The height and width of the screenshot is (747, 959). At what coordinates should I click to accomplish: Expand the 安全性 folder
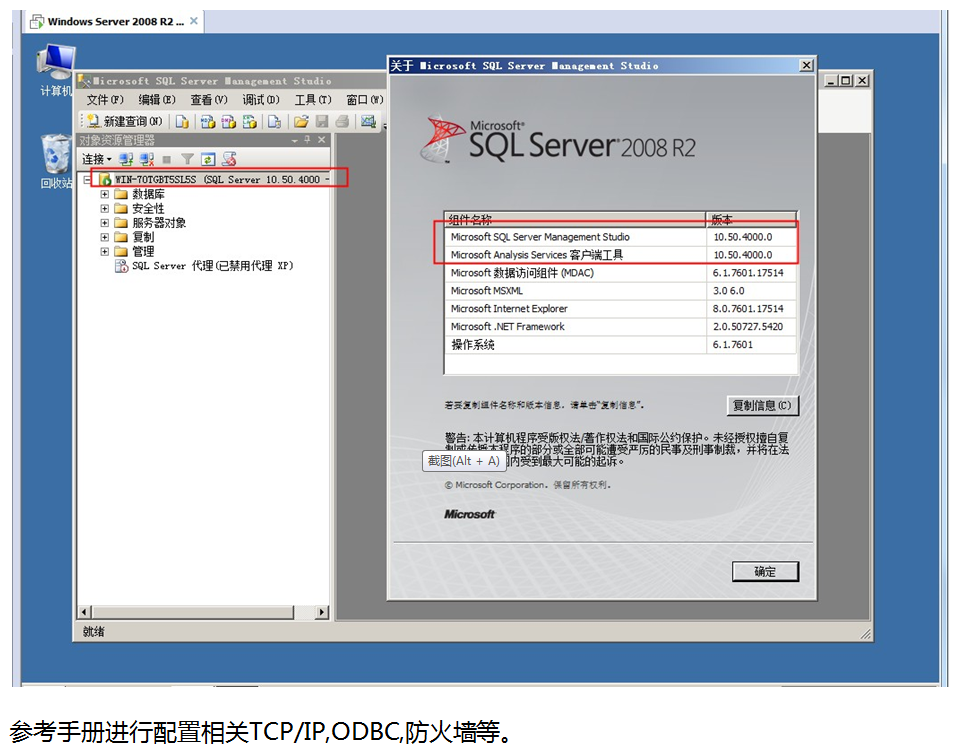tap(105, 208)
